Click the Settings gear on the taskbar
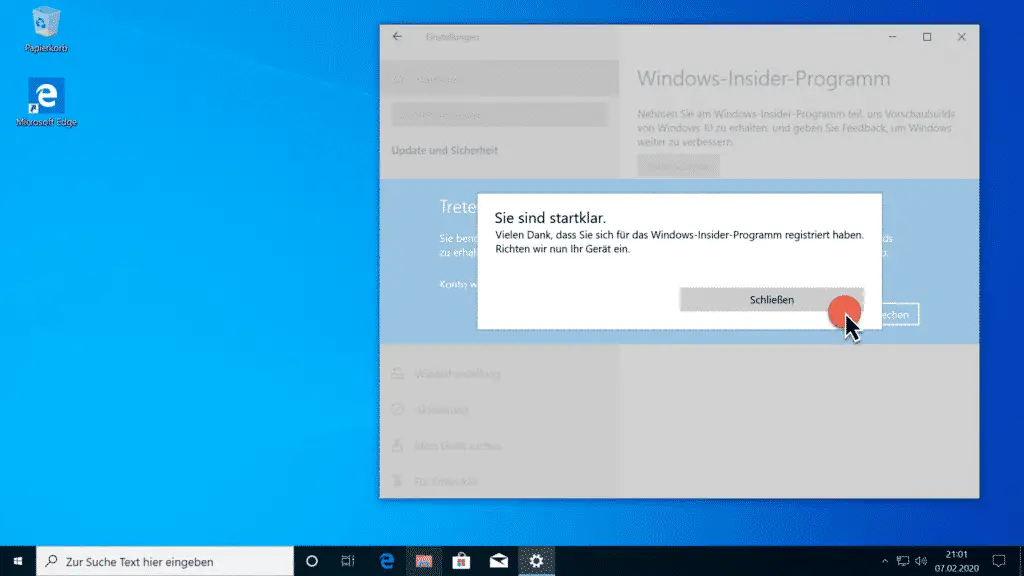1024x576 pixels. point(536,561)
